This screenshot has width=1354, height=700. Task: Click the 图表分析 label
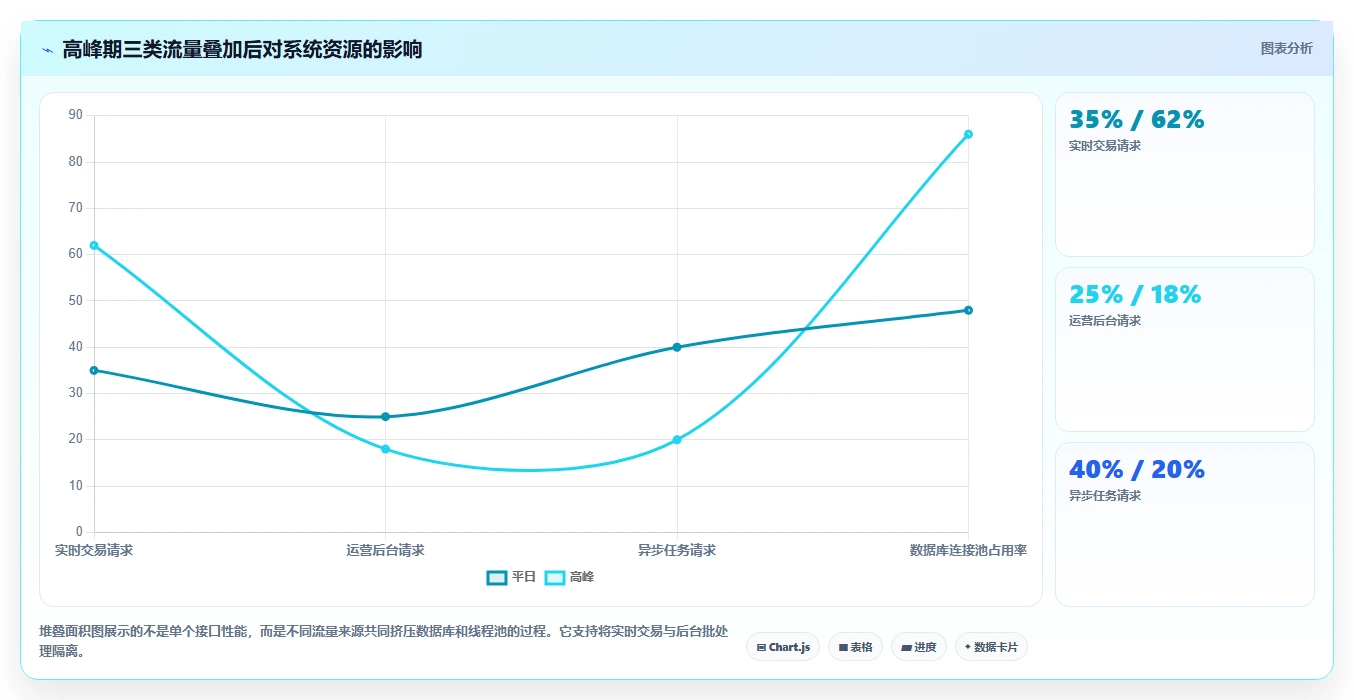[1286, 48]
